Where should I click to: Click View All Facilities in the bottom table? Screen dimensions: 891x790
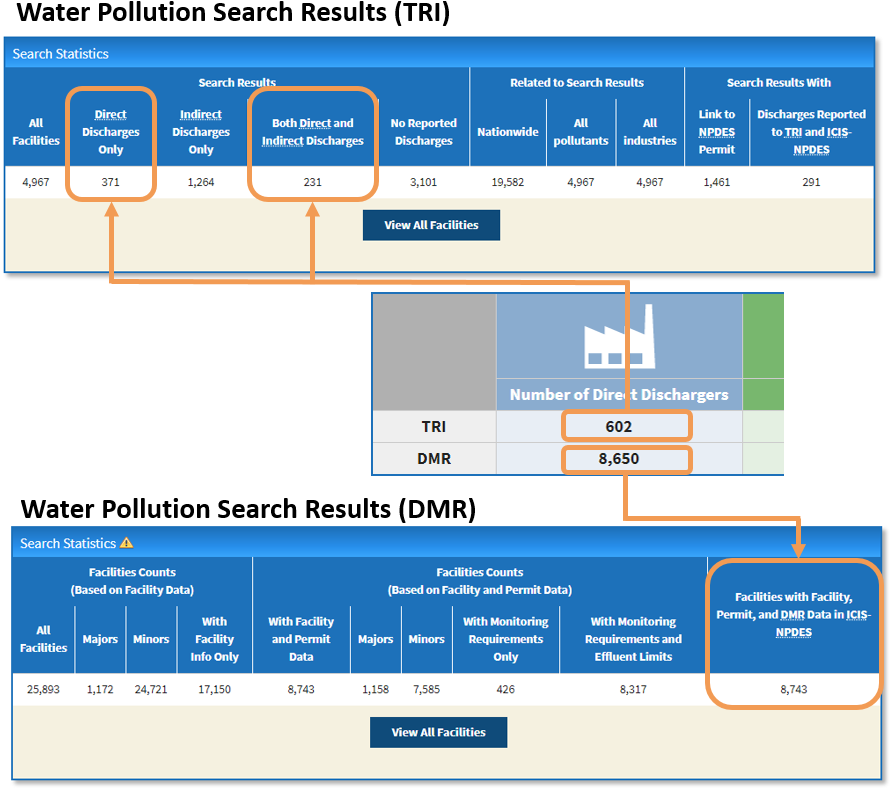(438, 732)
